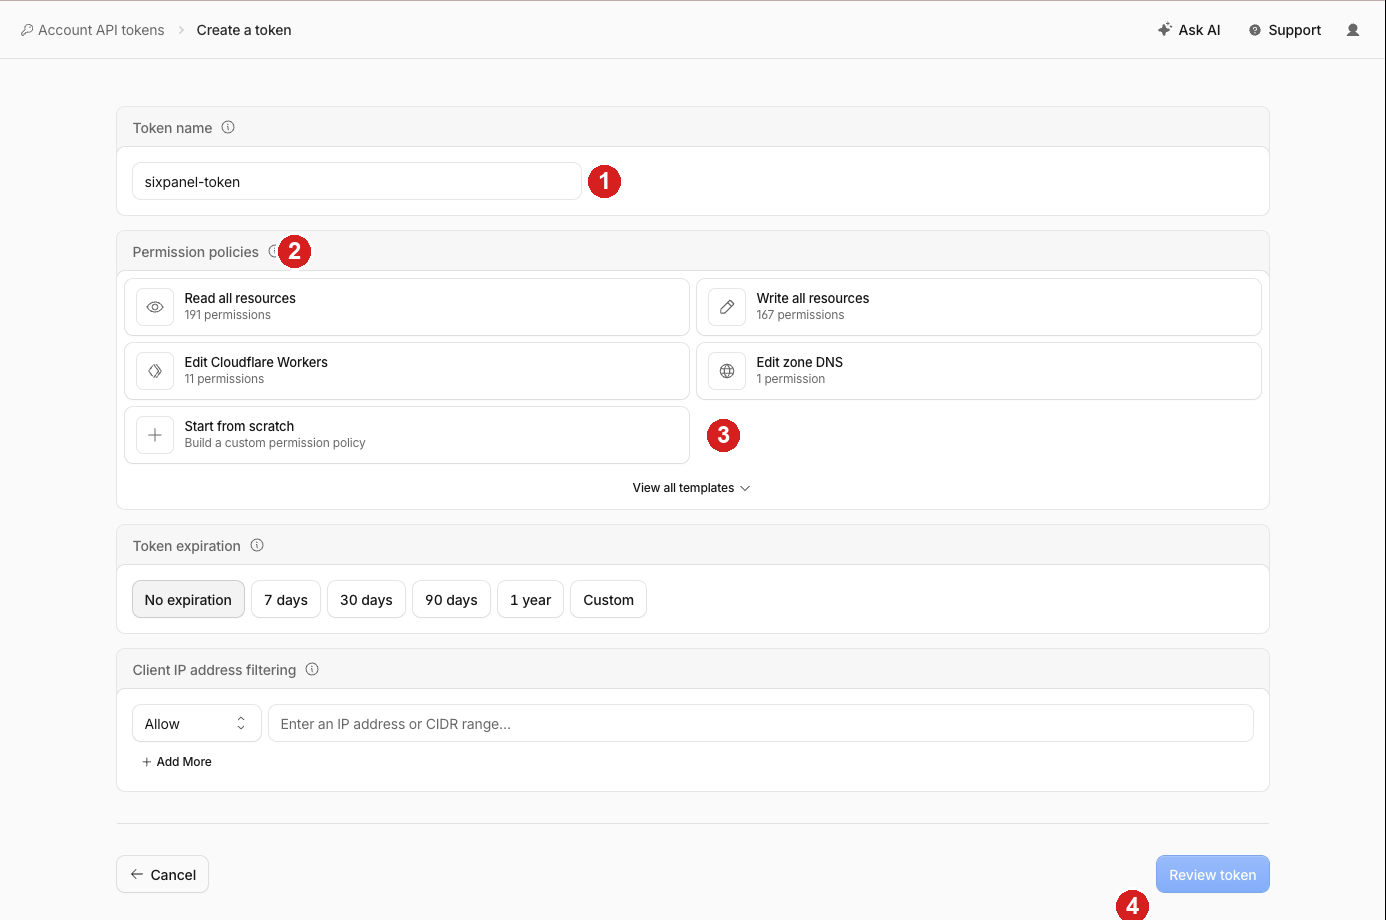The height and width of the screenshot is (920, 1386).
Task: Choose 7 days expiration
Action: pos(286,599)
